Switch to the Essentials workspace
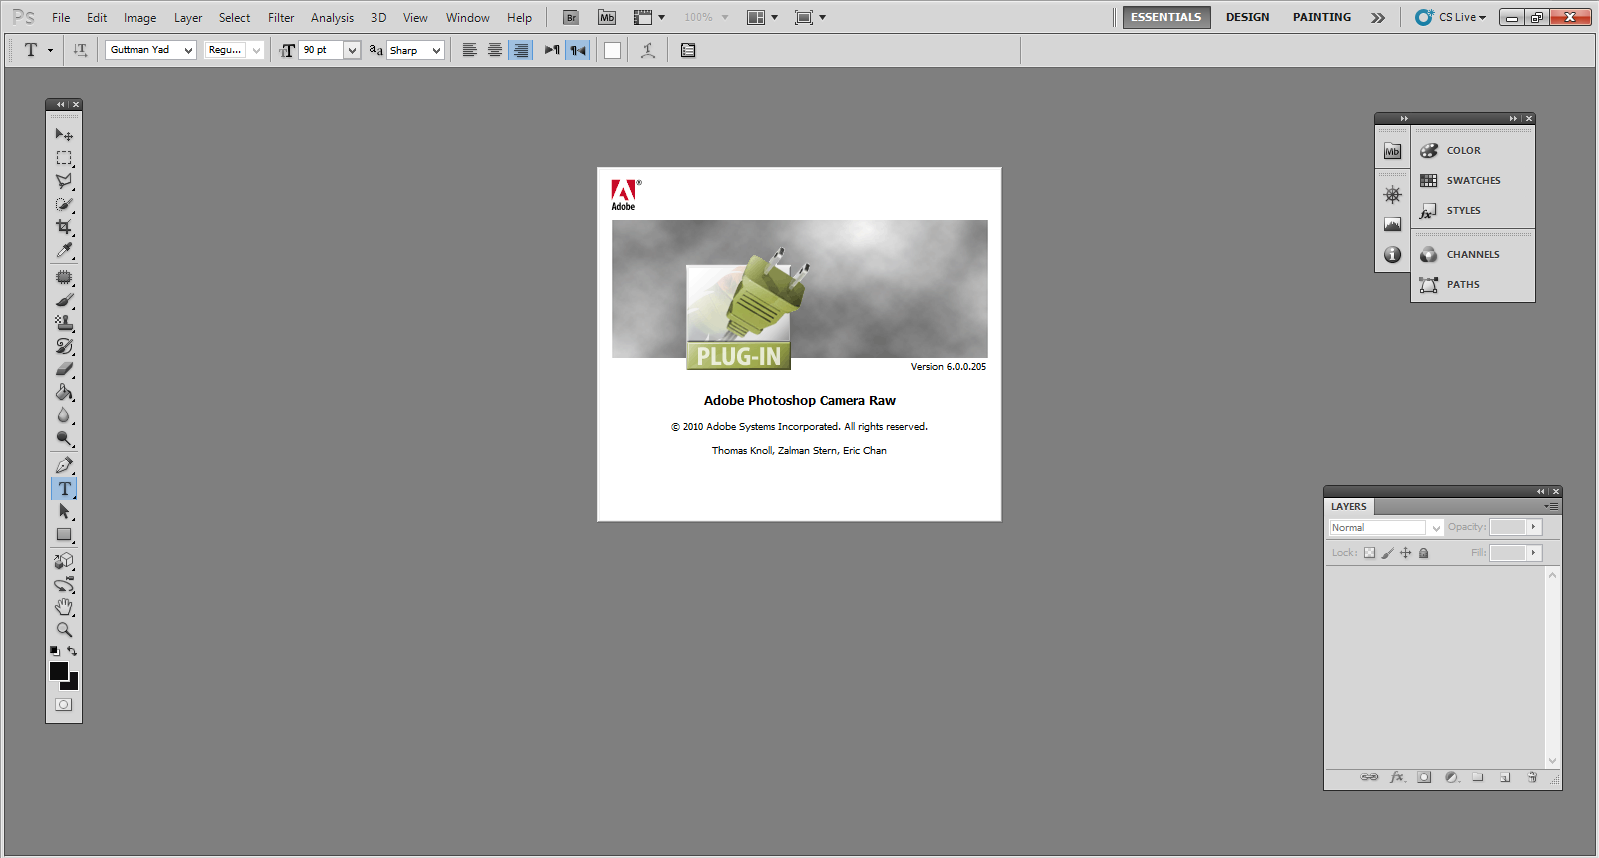 1166,17
